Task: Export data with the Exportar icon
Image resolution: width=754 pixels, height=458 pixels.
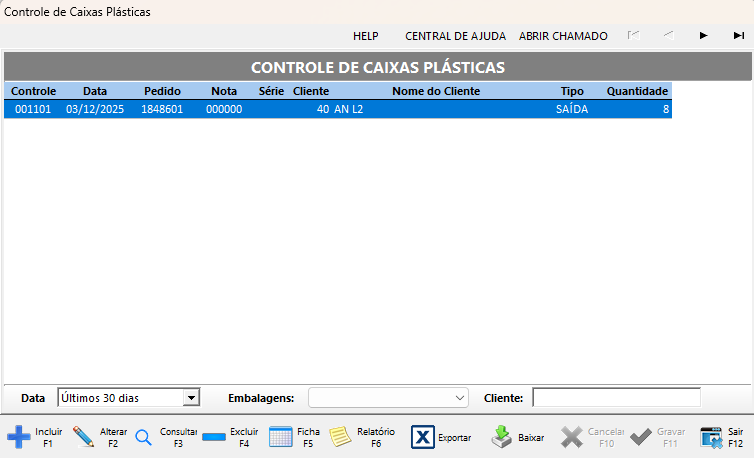Action: point(423,437)
